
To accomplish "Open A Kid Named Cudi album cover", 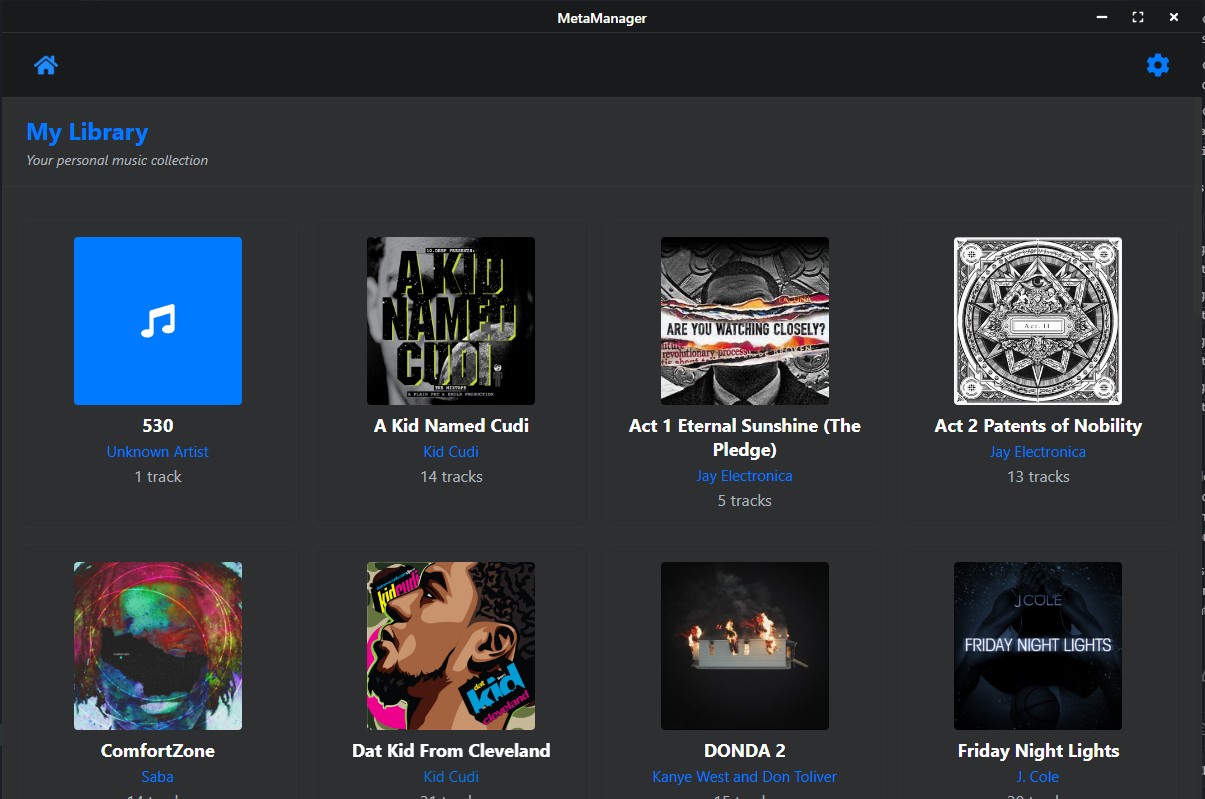I will coord(451,321).
